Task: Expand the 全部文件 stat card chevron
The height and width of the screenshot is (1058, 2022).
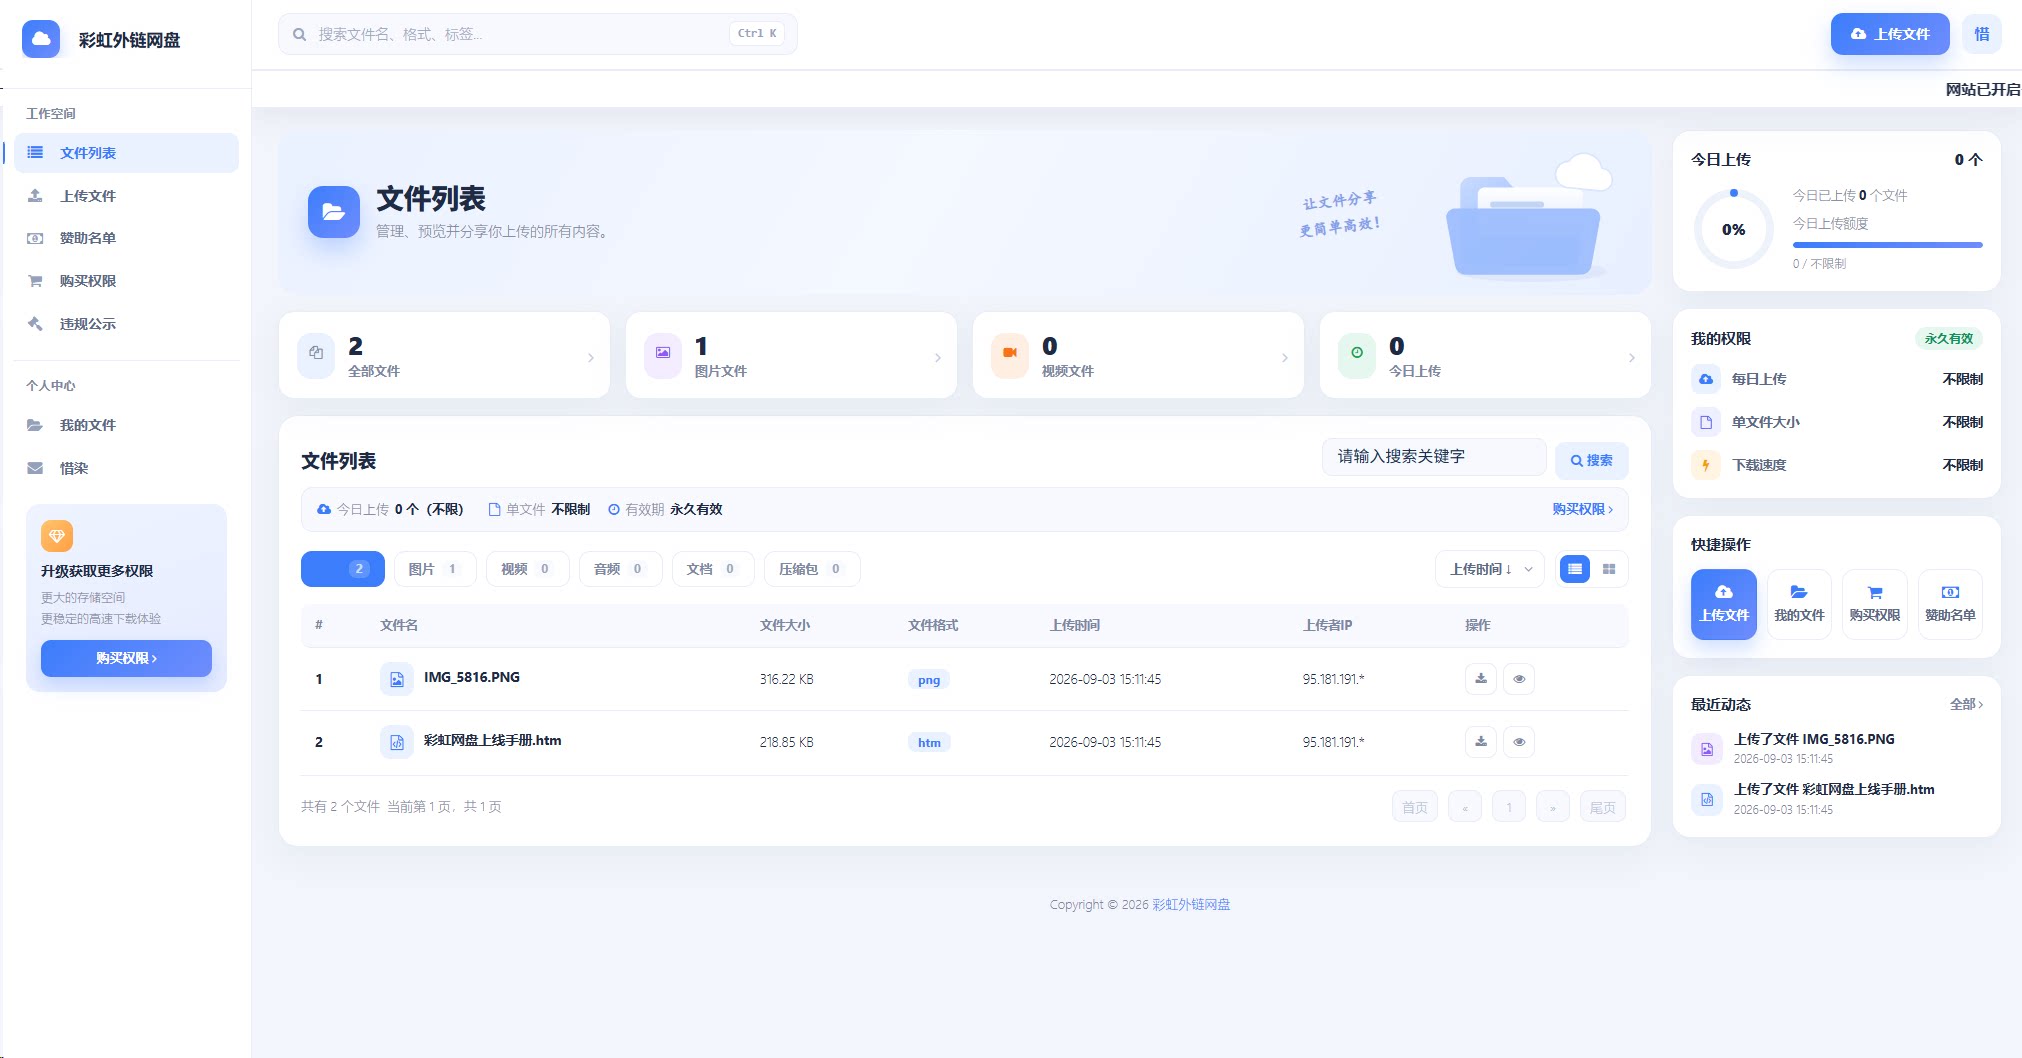Action: tap(591, 357)
